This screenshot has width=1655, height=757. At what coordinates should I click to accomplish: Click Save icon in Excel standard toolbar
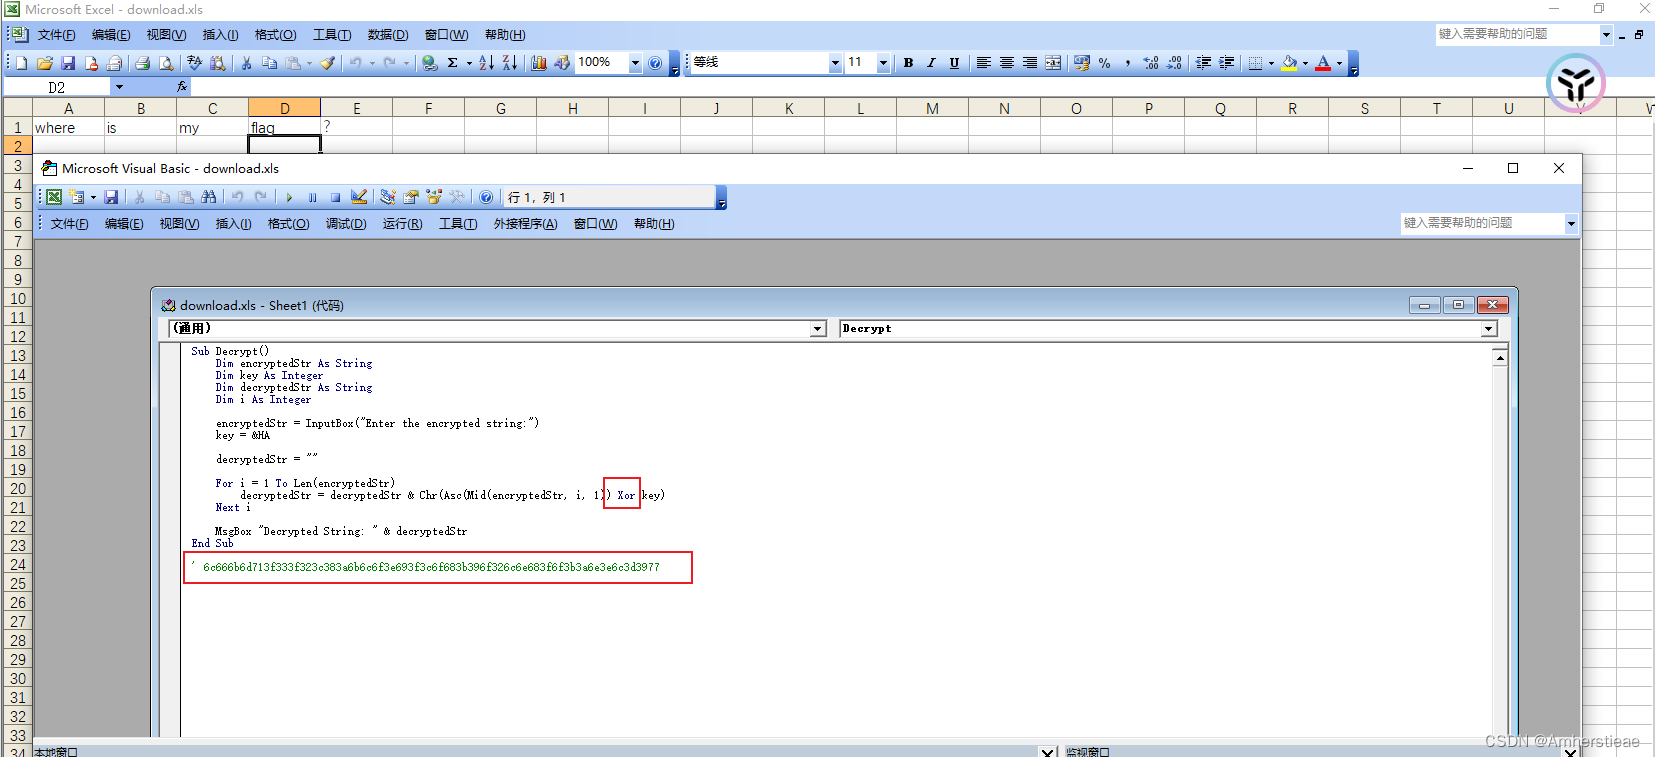68,63
